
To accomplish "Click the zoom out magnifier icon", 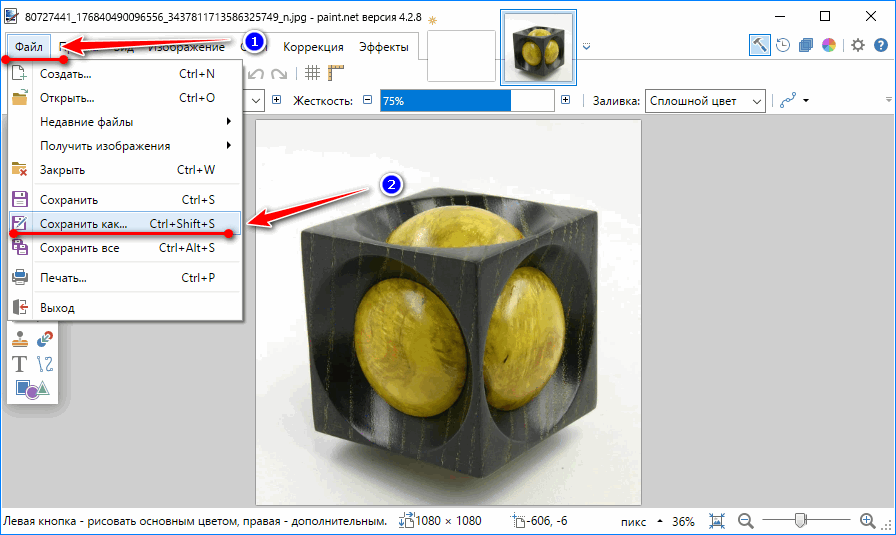I will pyautogui.click(x=745, y=521).
